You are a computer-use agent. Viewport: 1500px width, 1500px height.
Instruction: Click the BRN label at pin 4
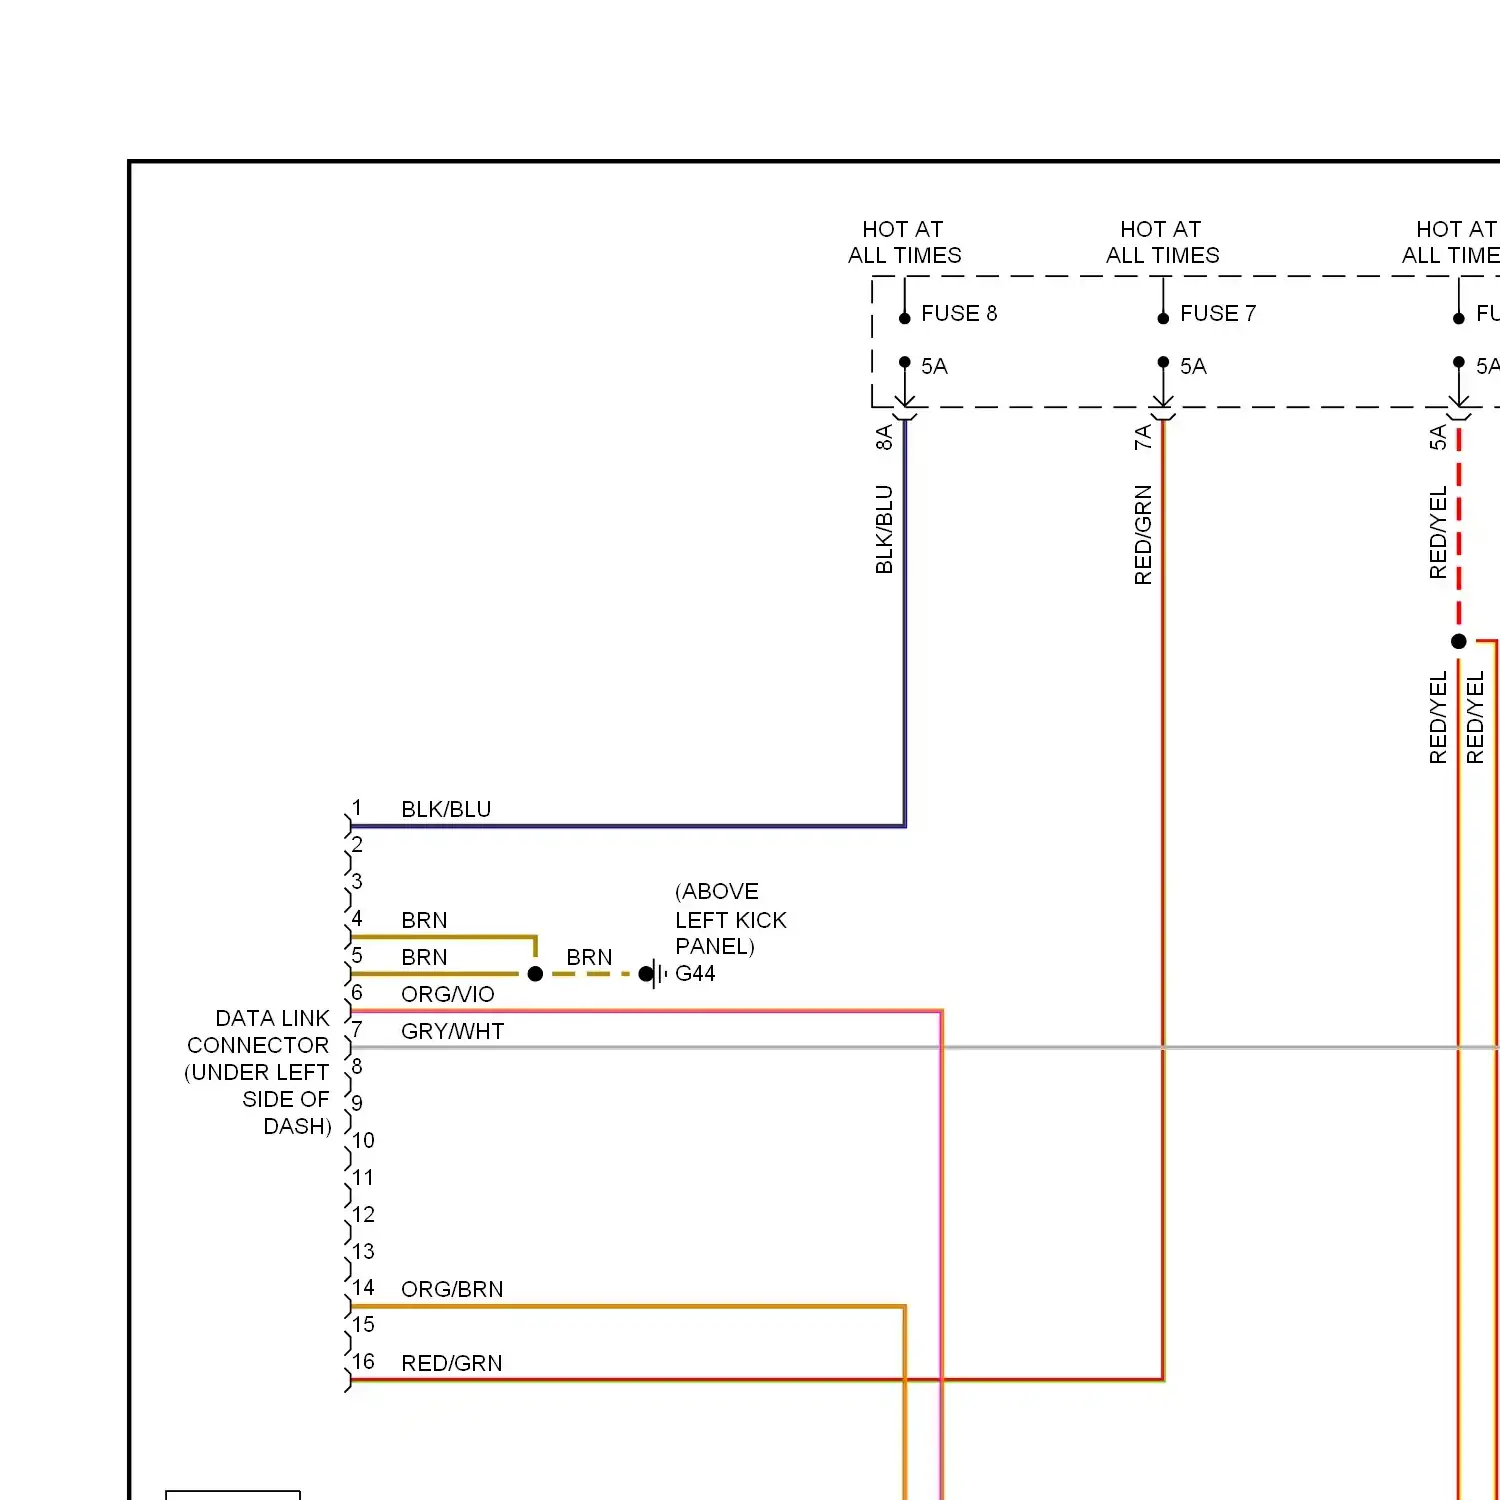pos(424,920)
